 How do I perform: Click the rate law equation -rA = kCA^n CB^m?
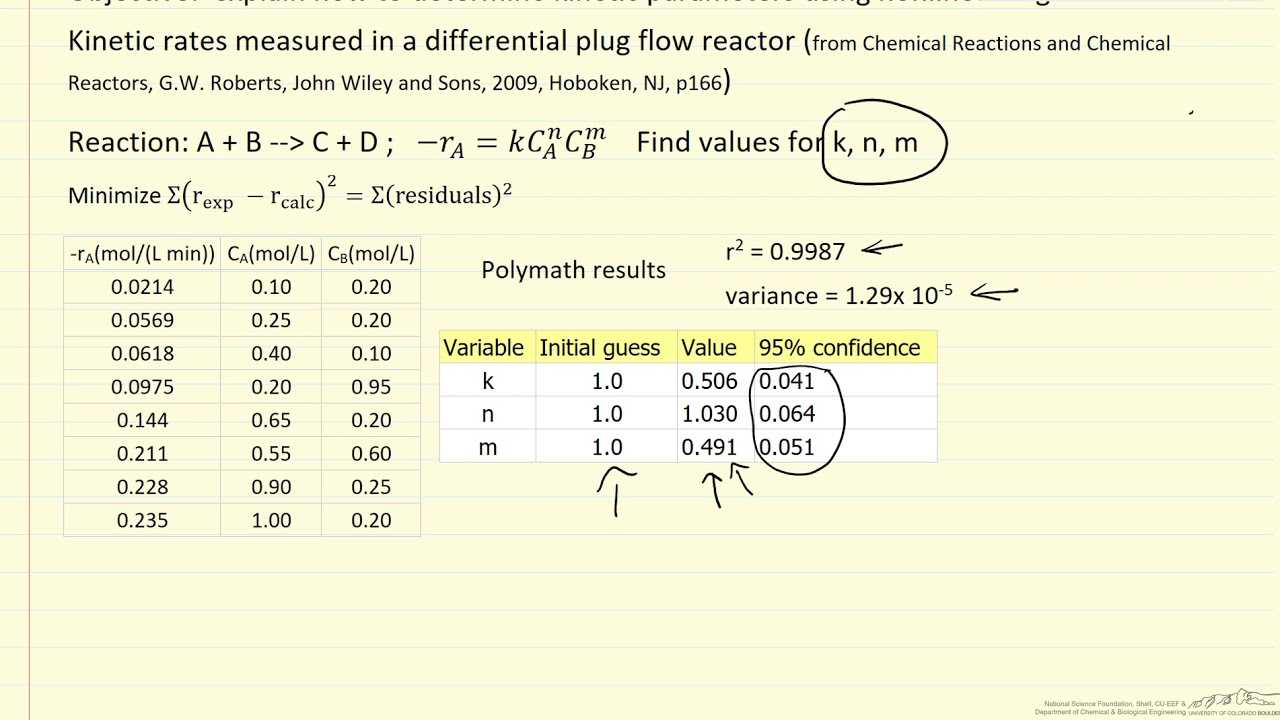(511, 141)
